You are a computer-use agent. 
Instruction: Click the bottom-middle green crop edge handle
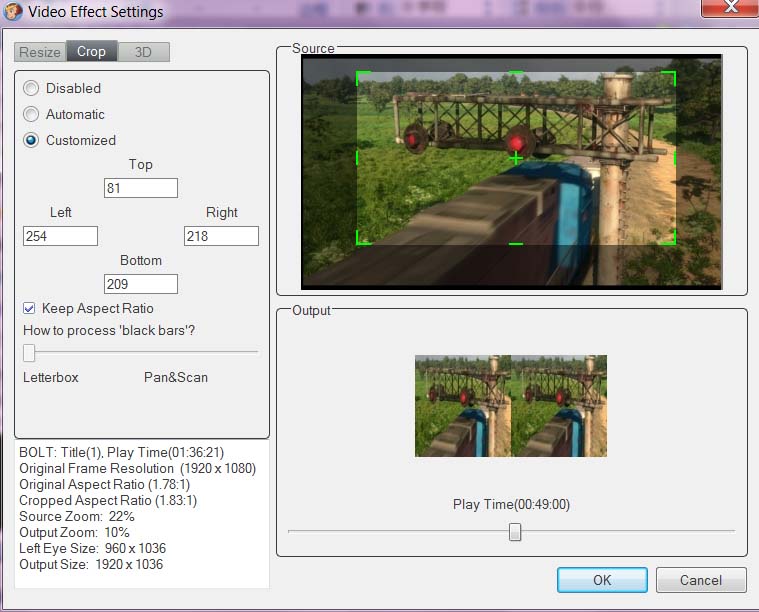516,244
